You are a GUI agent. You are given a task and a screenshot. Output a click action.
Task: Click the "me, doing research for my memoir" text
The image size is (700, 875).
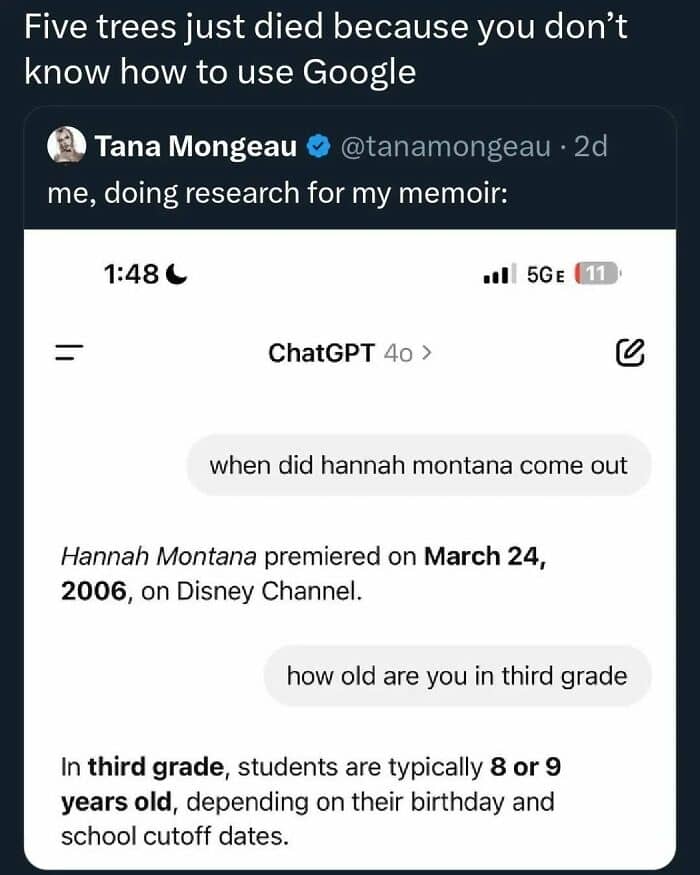click(278, 193)
